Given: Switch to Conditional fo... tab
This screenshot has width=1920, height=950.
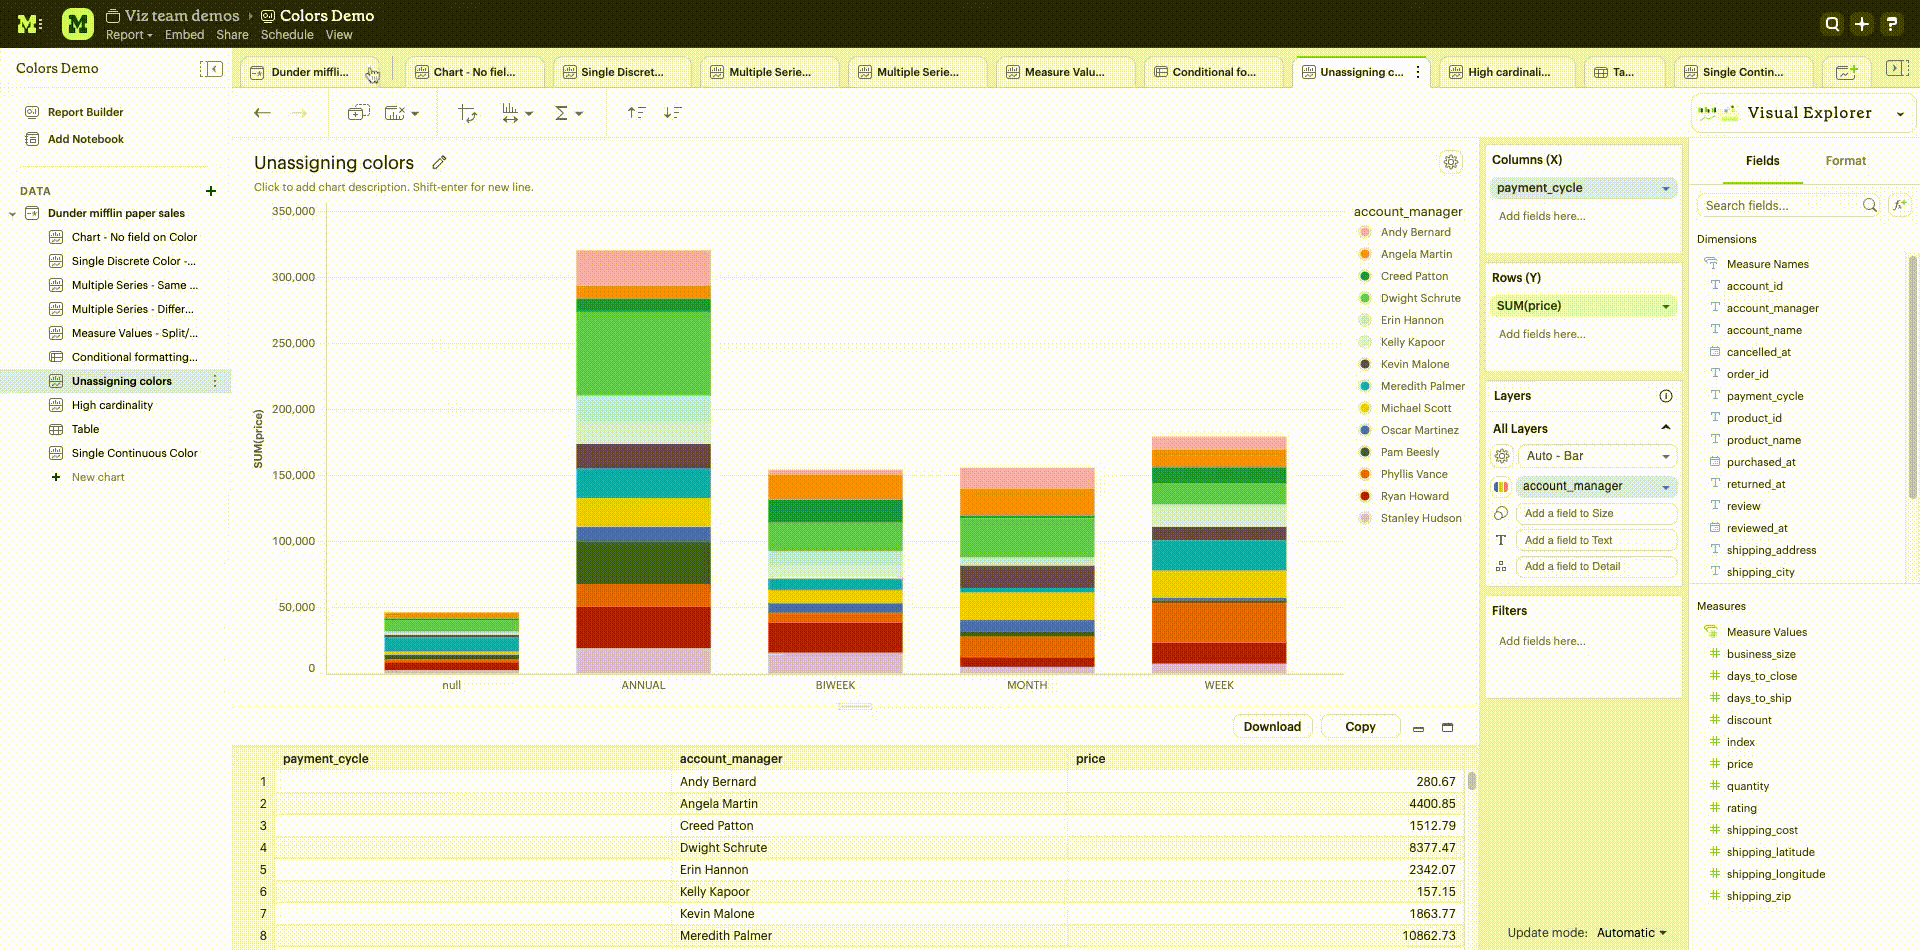Looking at the screenshot, I should pyautogui.click(x=1213, y=72).
